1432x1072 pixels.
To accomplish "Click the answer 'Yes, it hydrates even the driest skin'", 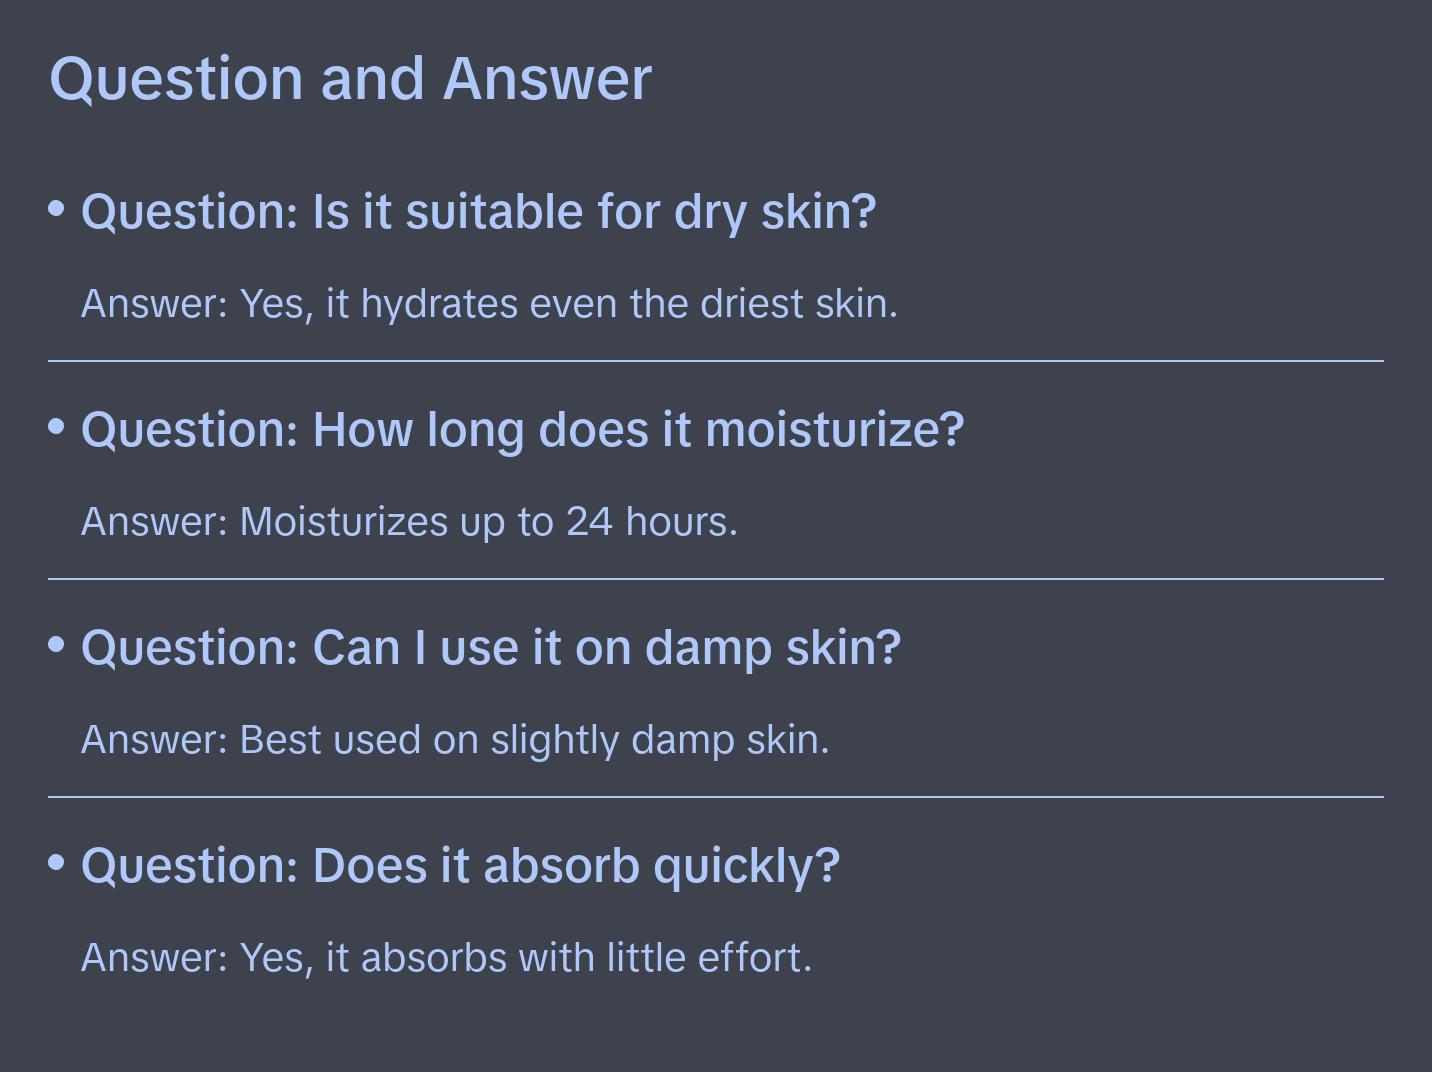I will [x=489, y=304].
